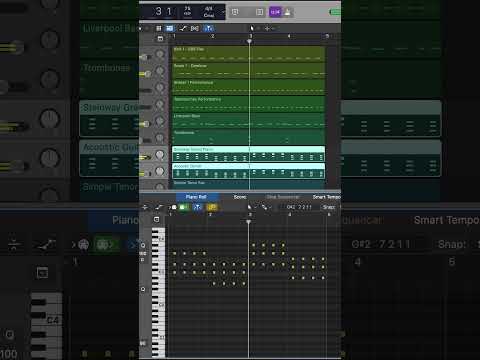Toggle the purple count-in button
The image size is (480, 360).
click(275, 12)
